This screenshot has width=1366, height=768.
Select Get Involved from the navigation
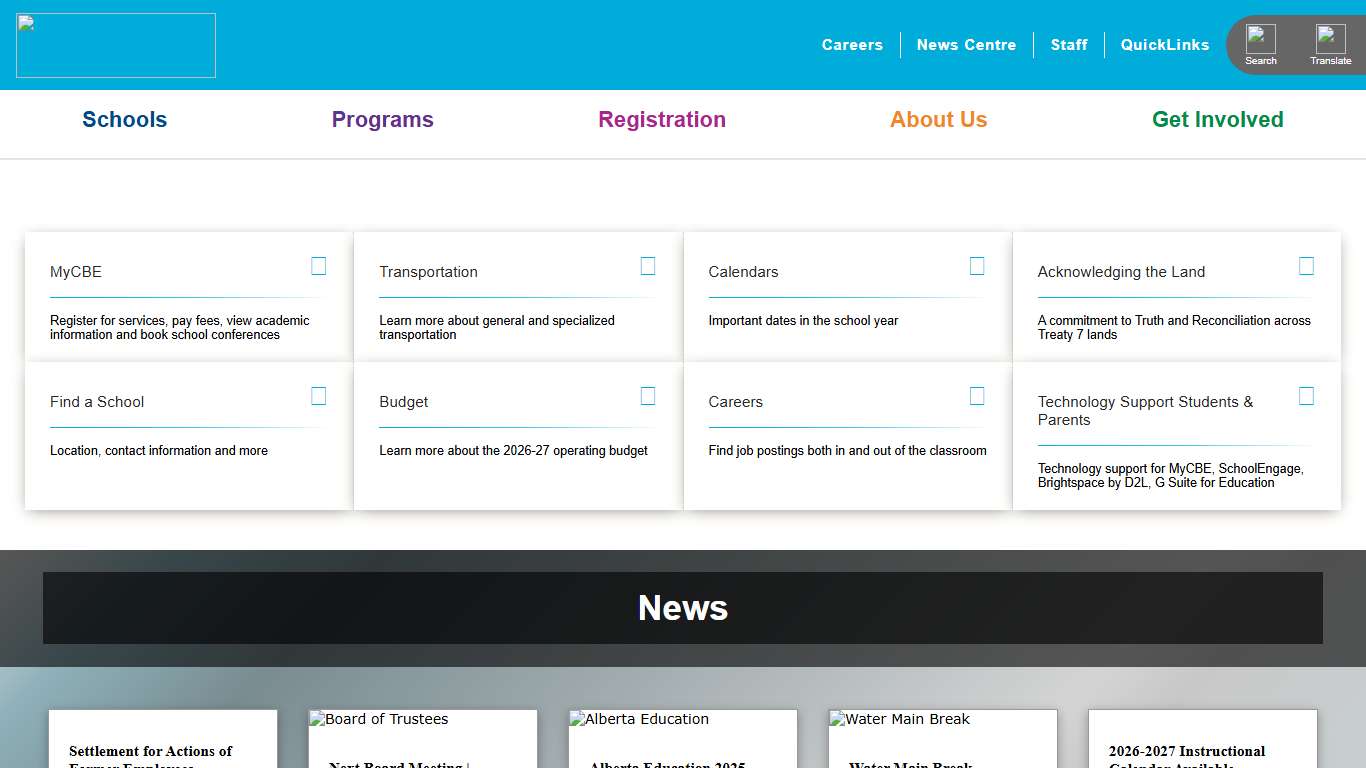[1217, 119]
